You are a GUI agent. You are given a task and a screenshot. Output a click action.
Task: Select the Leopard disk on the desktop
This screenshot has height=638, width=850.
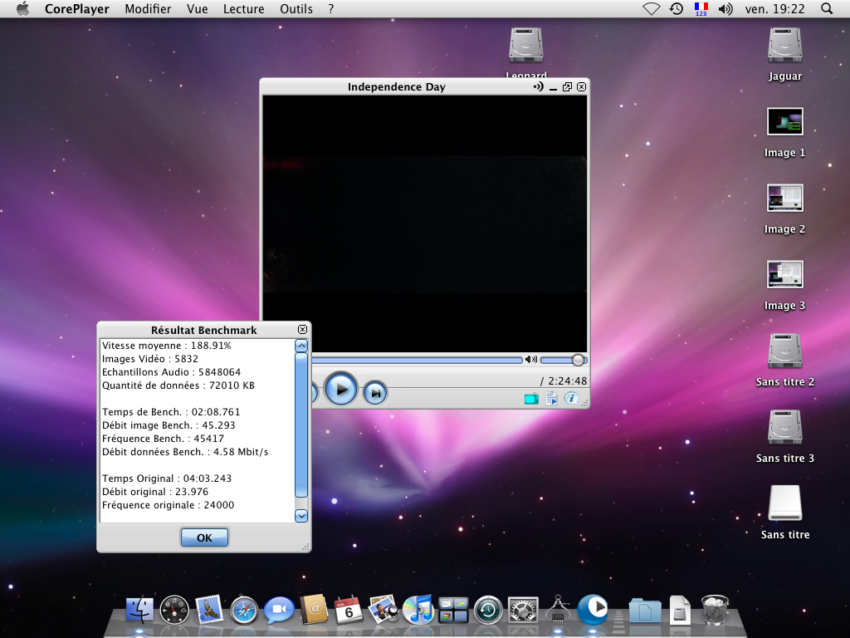tap(526, 46)
